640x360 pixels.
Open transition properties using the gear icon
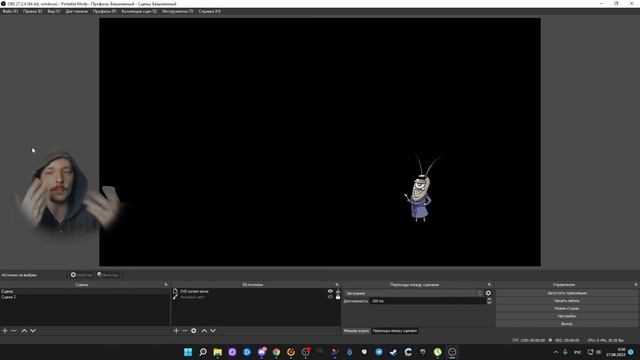click(488, 293)
